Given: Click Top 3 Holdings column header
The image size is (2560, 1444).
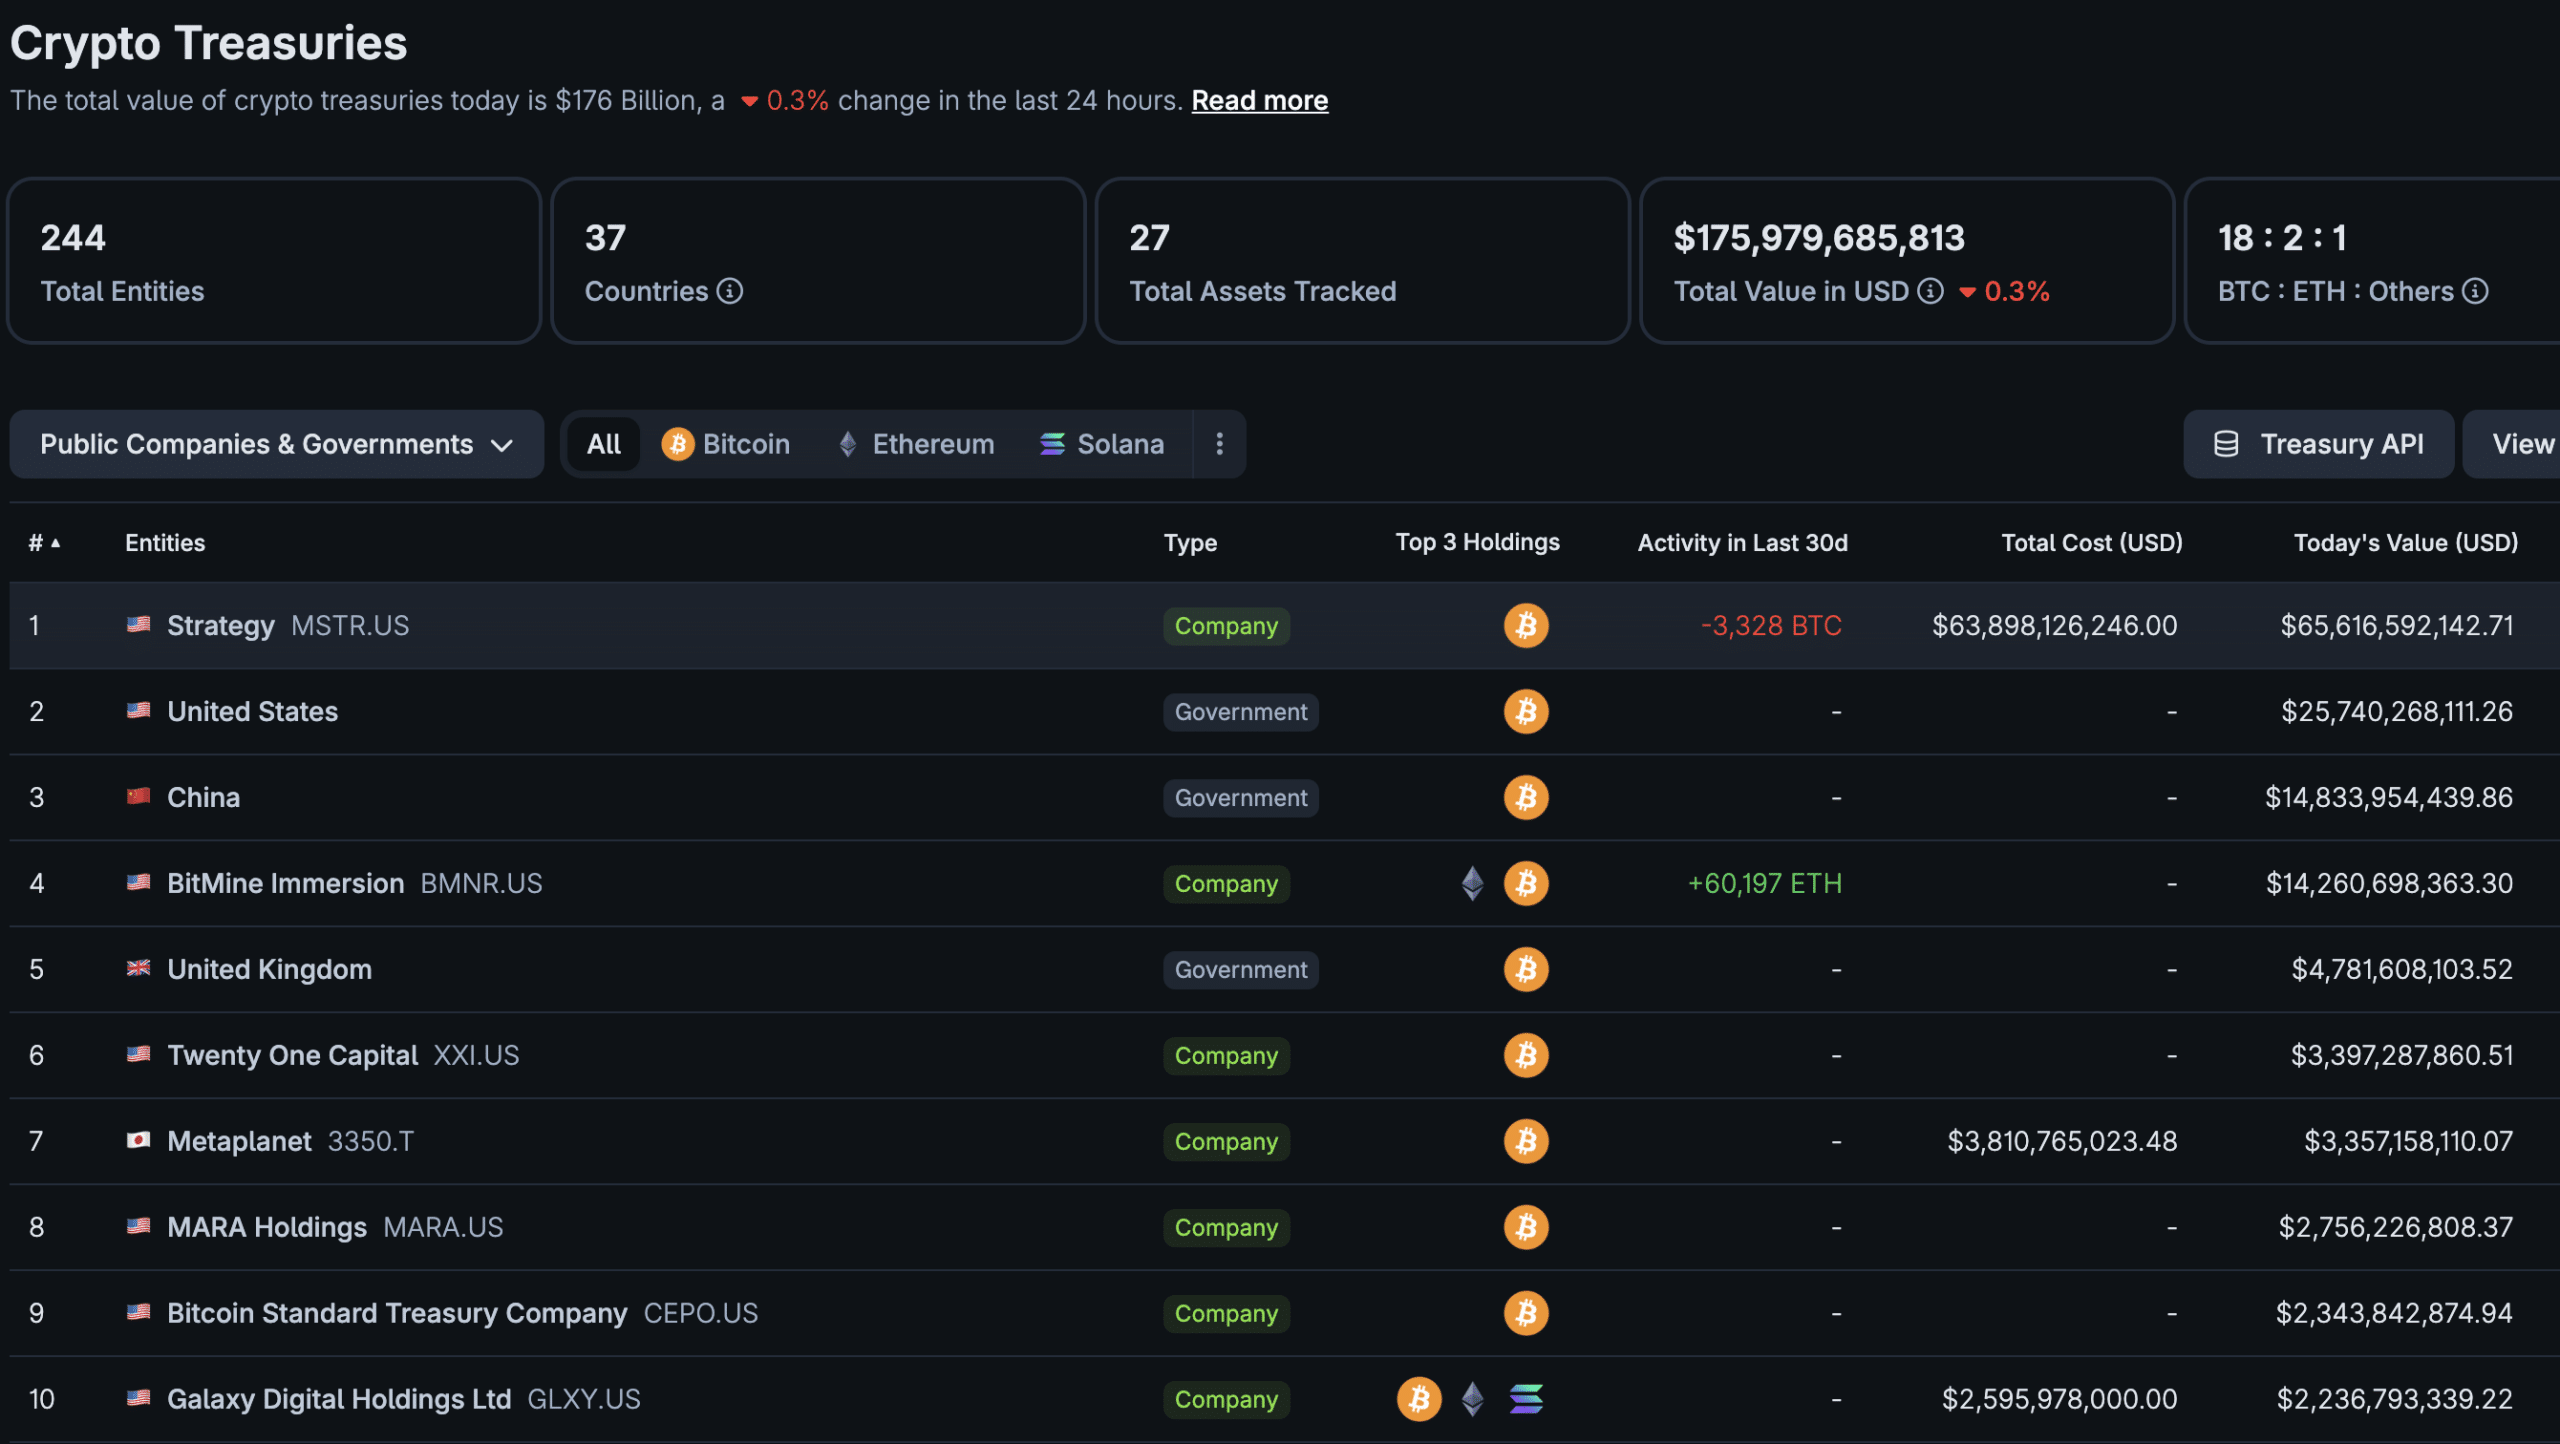Looking at the screenshot, I should click(x=1477, y=543).
